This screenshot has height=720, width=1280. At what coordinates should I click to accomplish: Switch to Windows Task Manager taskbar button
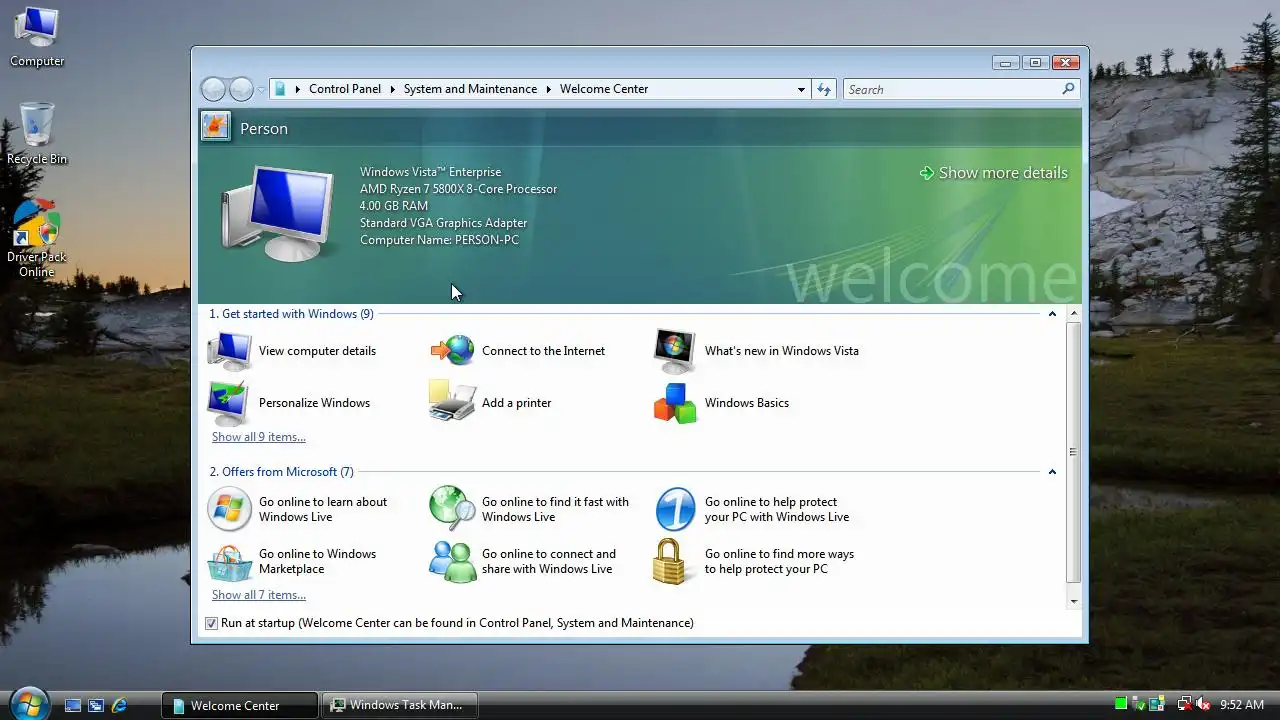pyautogui.click(x=400, y=705)
